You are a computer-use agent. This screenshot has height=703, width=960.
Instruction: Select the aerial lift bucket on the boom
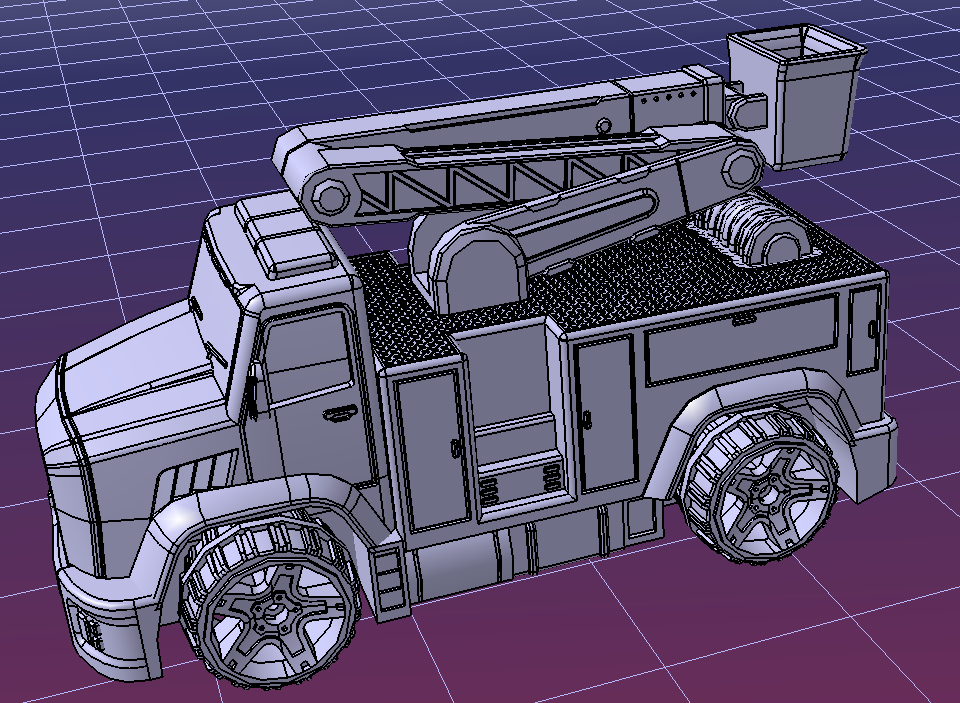[x=798, y=96]
